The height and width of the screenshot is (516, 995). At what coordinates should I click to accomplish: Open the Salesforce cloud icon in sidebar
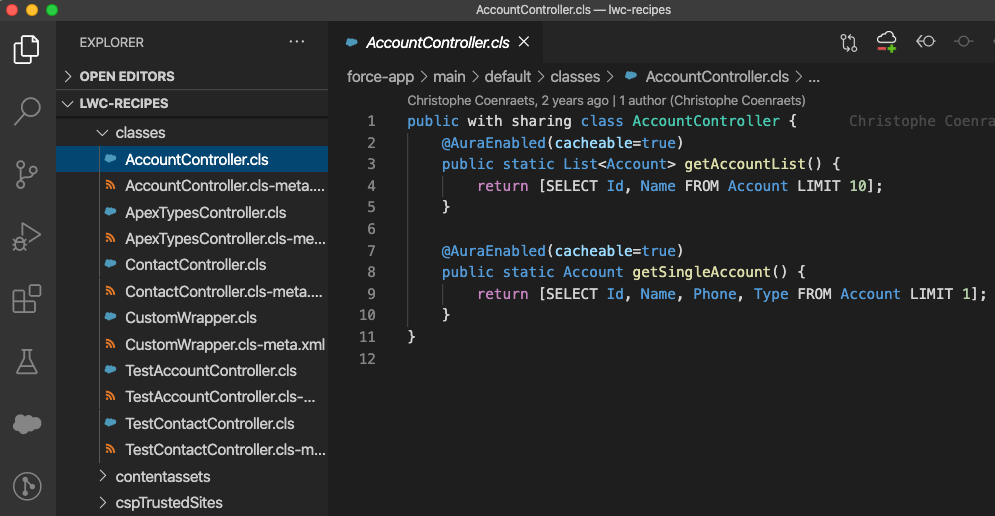click(x=27, y=424)
